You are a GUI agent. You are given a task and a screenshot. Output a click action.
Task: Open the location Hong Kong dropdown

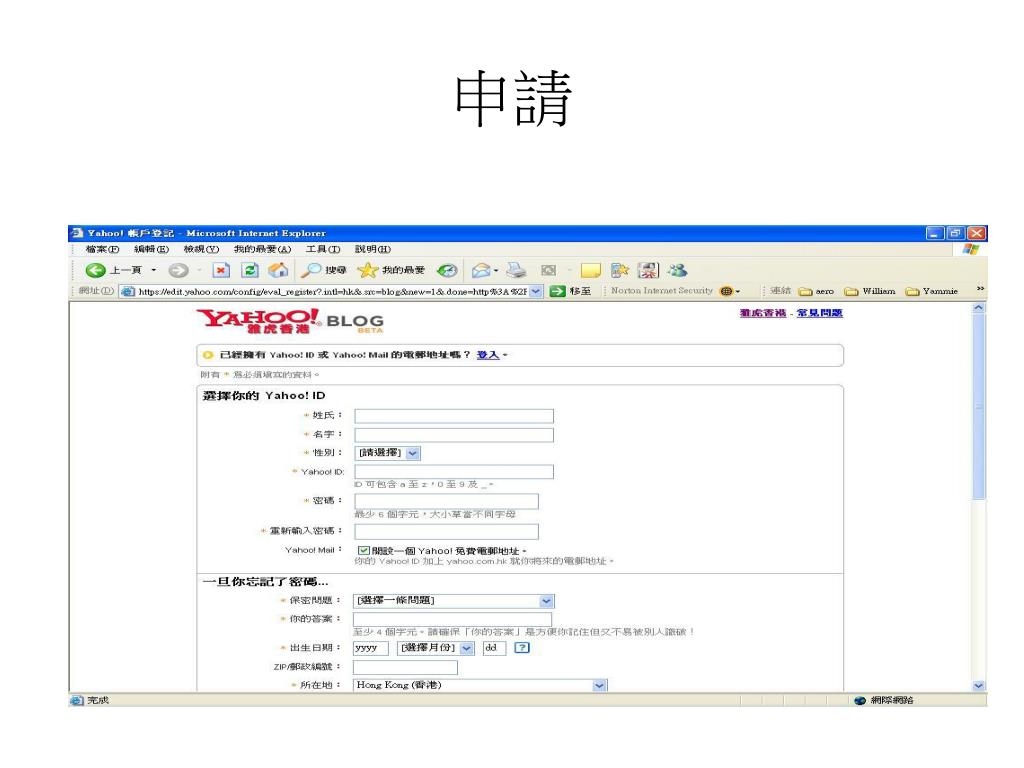(480, 685)
